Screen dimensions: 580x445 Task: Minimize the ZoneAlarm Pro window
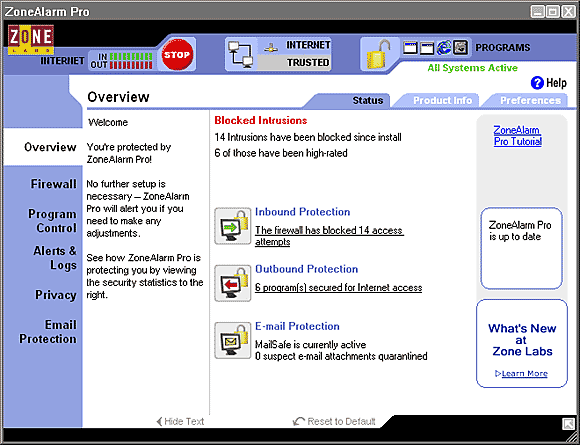537,11
